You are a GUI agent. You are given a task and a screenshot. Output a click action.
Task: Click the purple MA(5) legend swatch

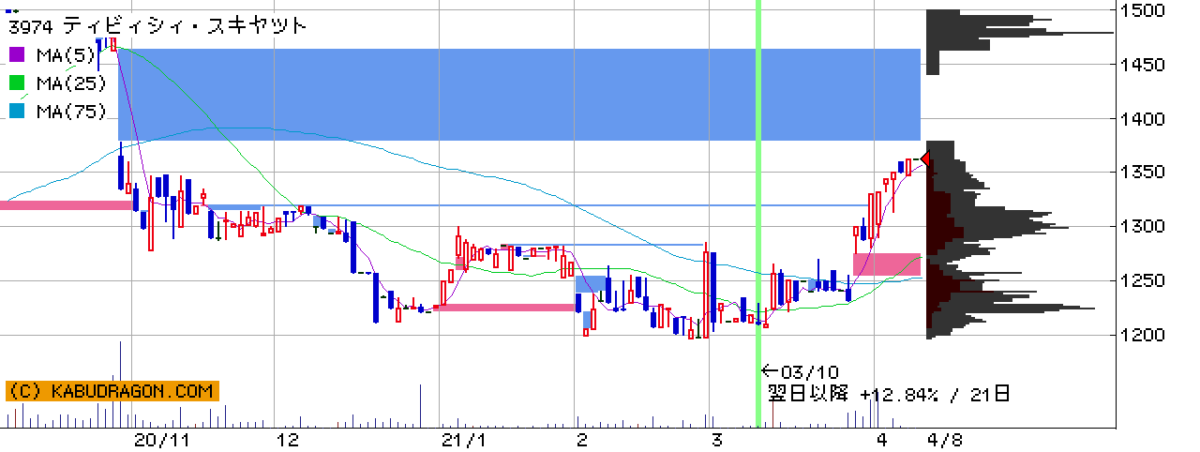(x=17, y=54)
